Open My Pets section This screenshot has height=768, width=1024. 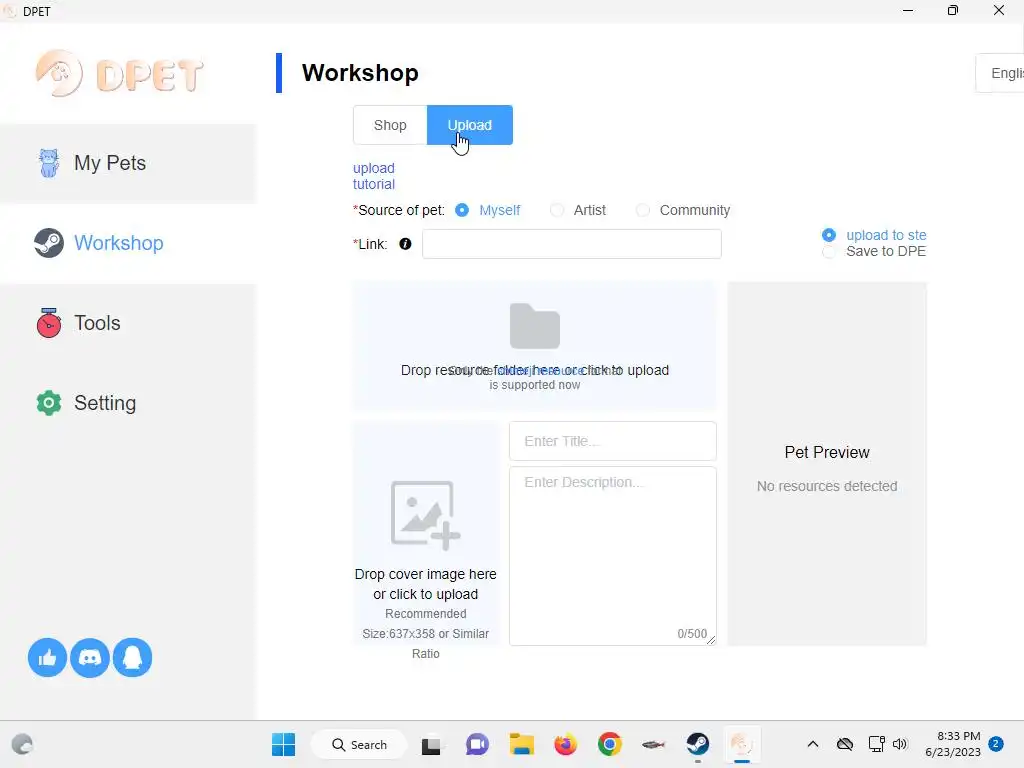(x=128, y=163)
